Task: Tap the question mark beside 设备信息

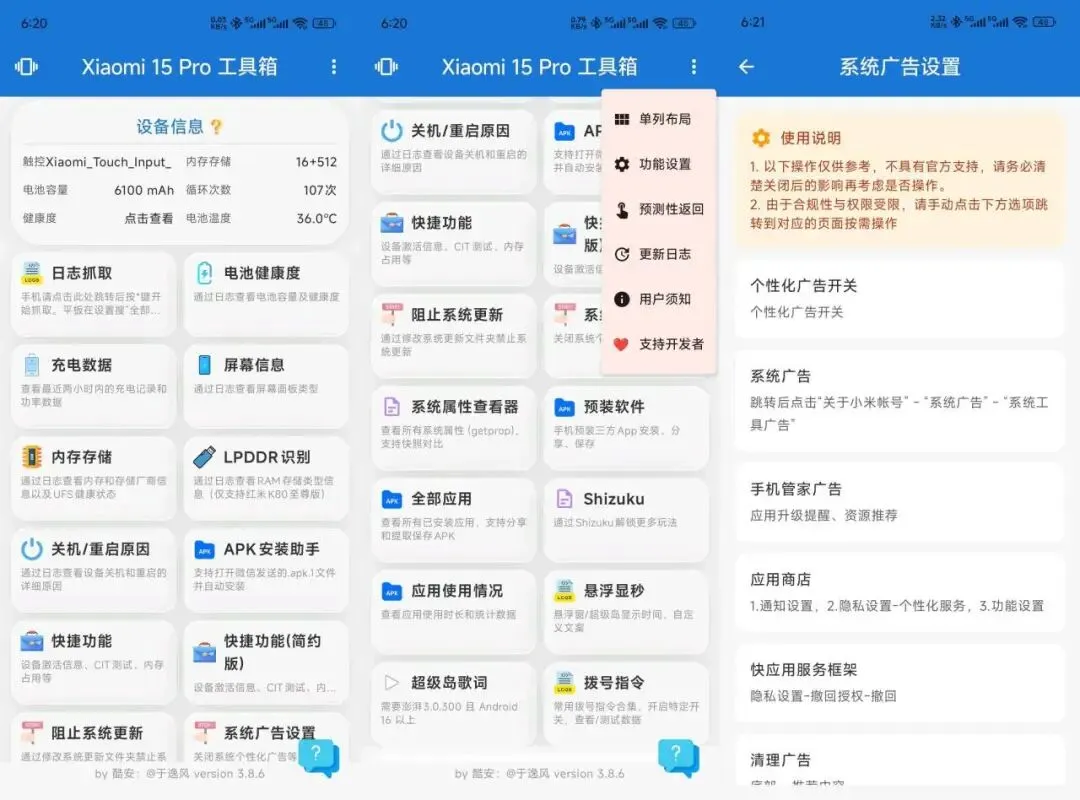Action: pyautogui.click(x=216, y=127)
